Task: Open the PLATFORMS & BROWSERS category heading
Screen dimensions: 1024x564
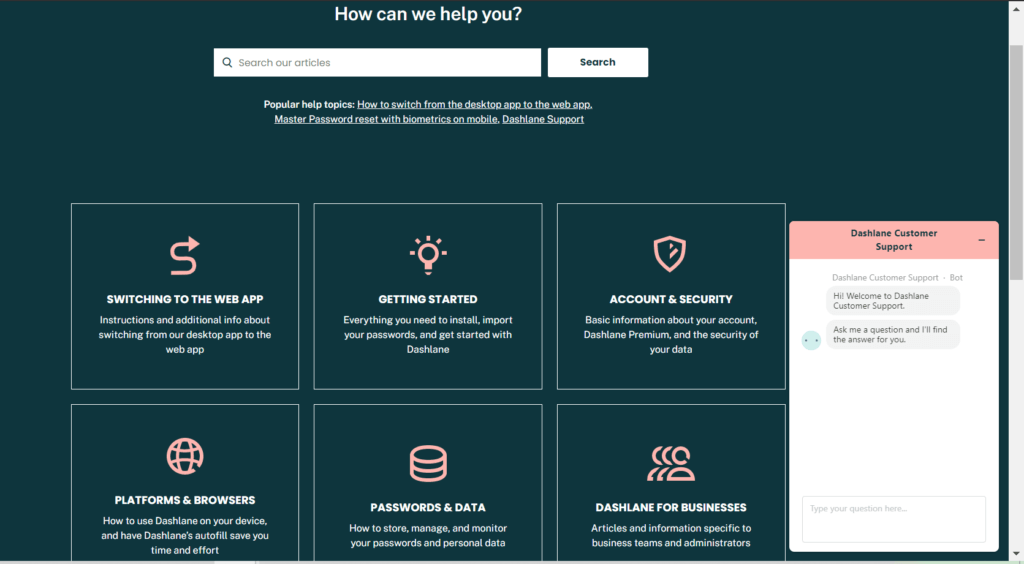Action: tap(185, 500)
